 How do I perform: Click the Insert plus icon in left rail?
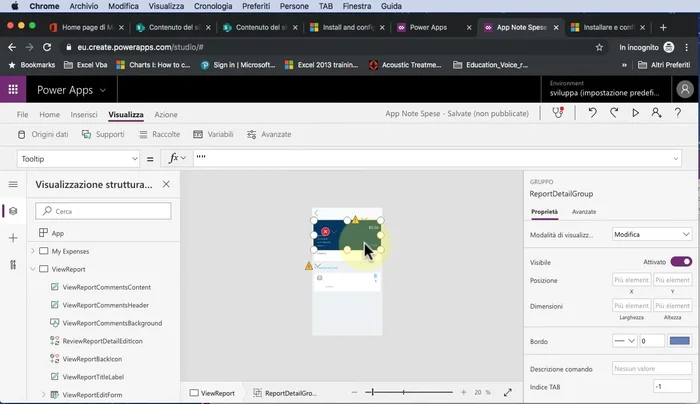[x=13, y=238]
